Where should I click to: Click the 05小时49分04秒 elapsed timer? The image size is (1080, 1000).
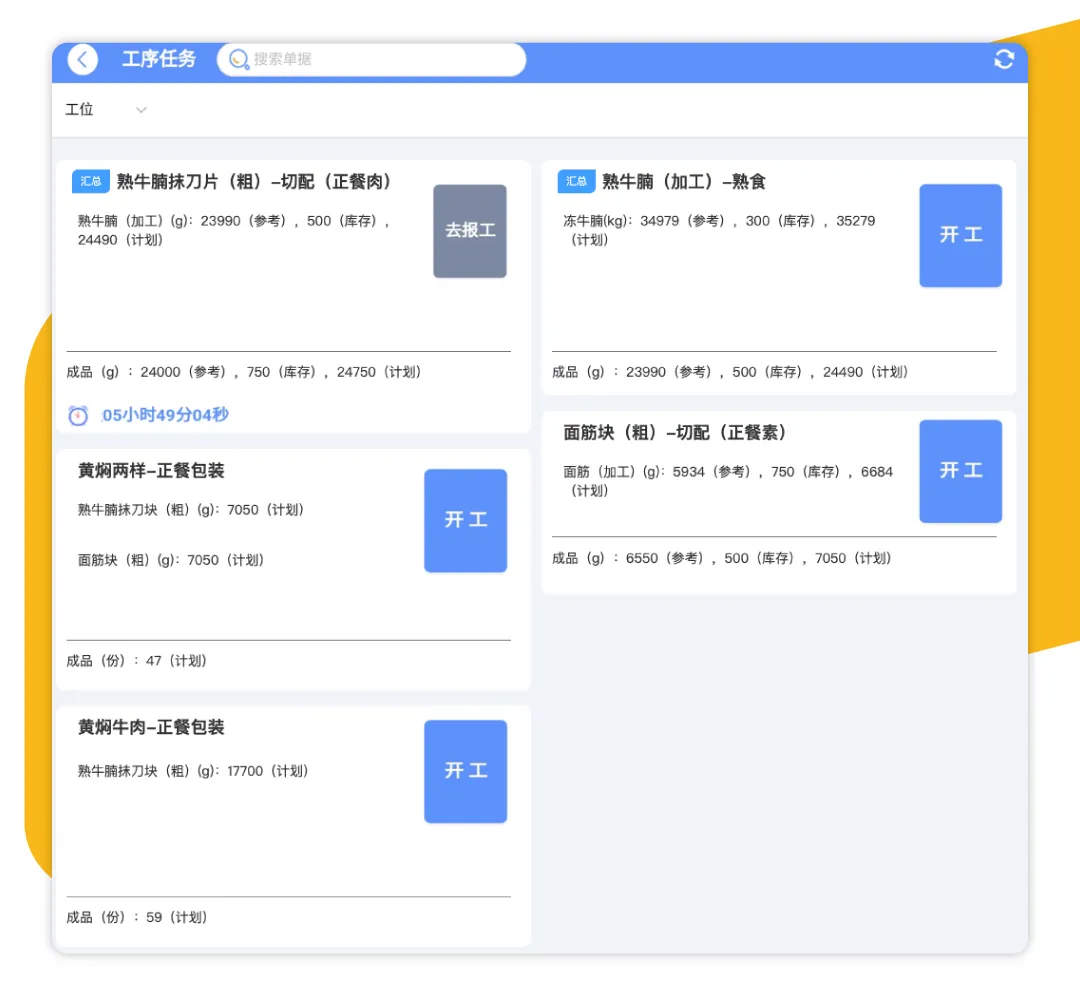[165, 415]
